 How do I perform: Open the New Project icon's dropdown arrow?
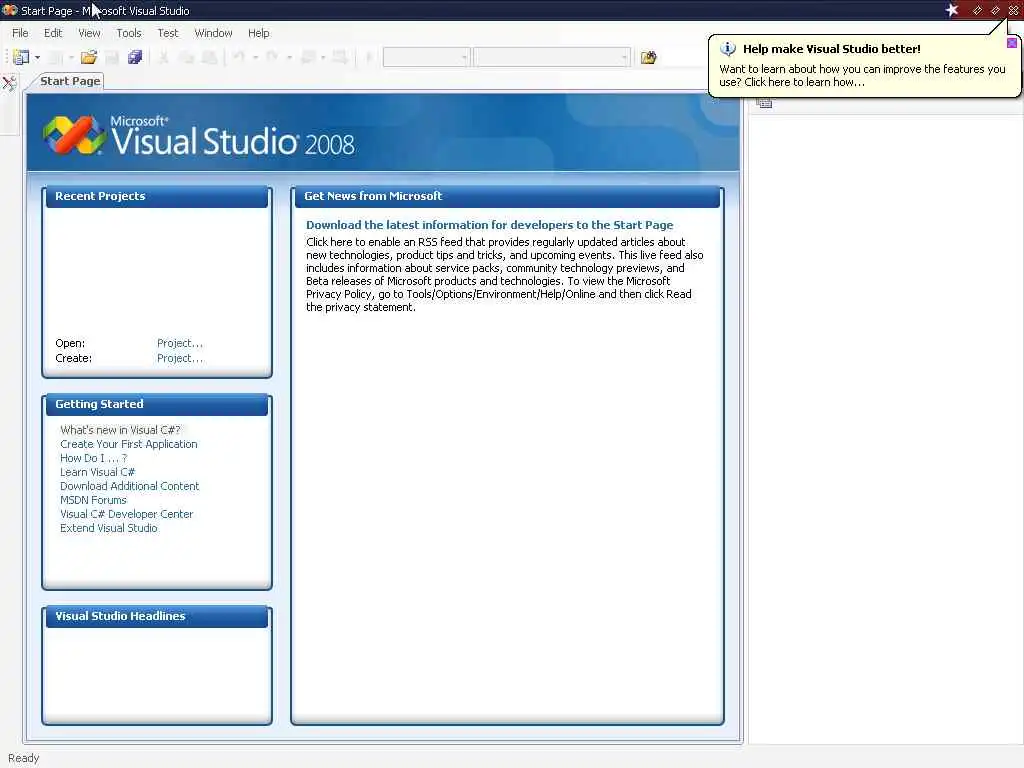pyautogui.click(x=37, y=57)
